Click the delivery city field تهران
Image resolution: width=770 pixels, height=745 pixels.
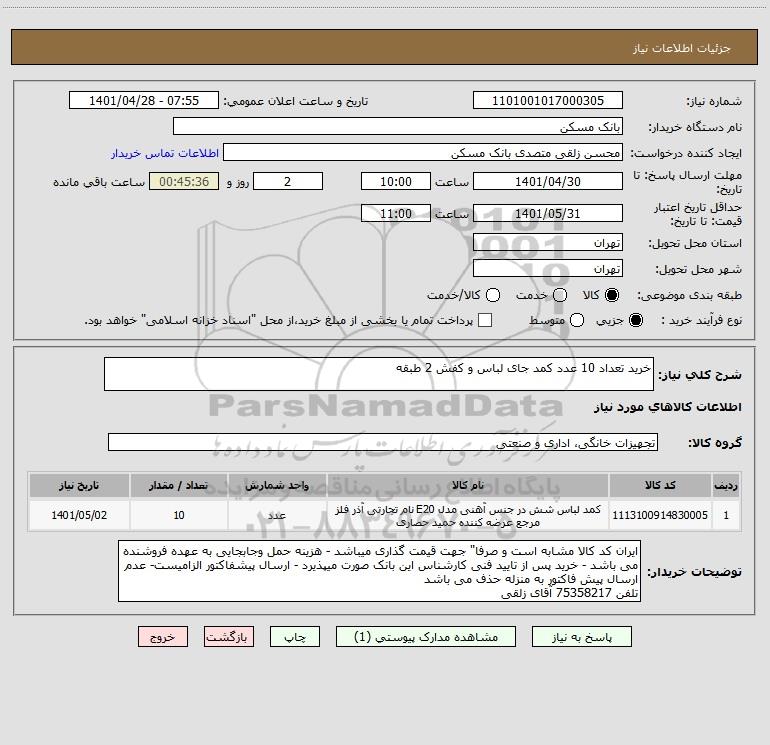point(548,269)
